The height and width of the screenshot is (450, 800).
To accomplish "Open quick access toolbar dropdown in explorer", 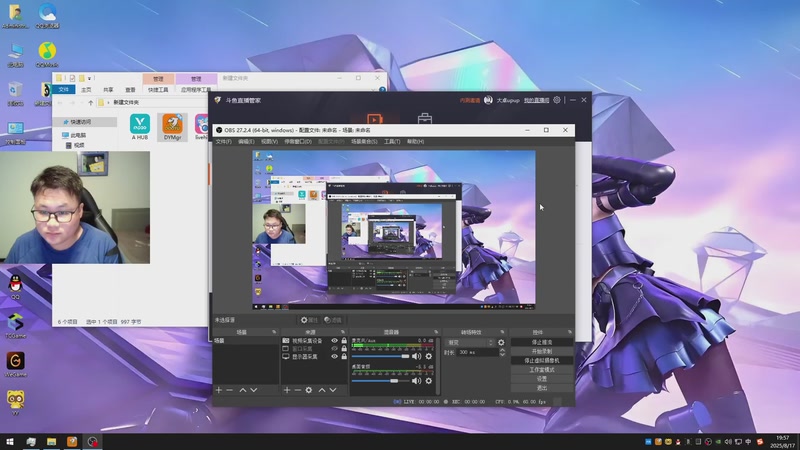I will click(x=89, y=78).
